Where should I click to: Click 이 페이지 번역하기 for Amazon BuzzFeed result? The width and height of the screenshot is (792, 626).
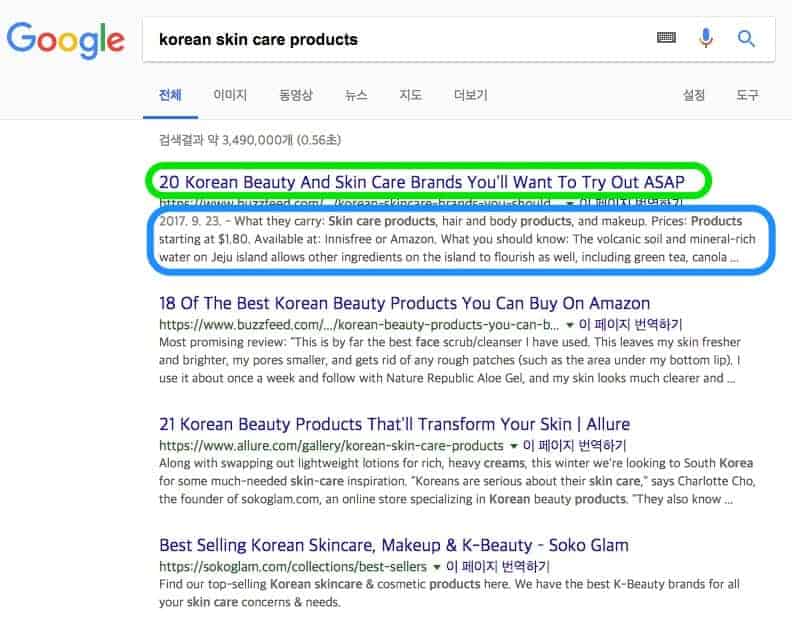tap(630, 324)
